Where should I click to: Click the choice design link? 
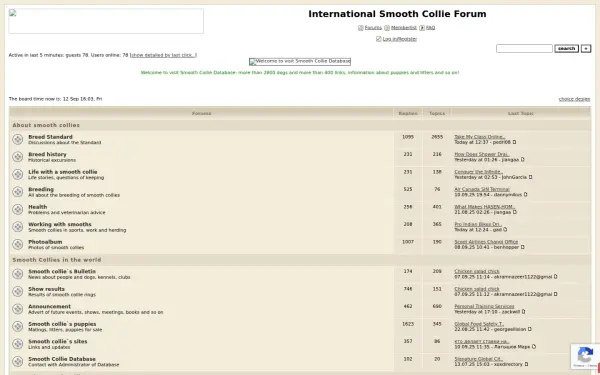[574, 99]
